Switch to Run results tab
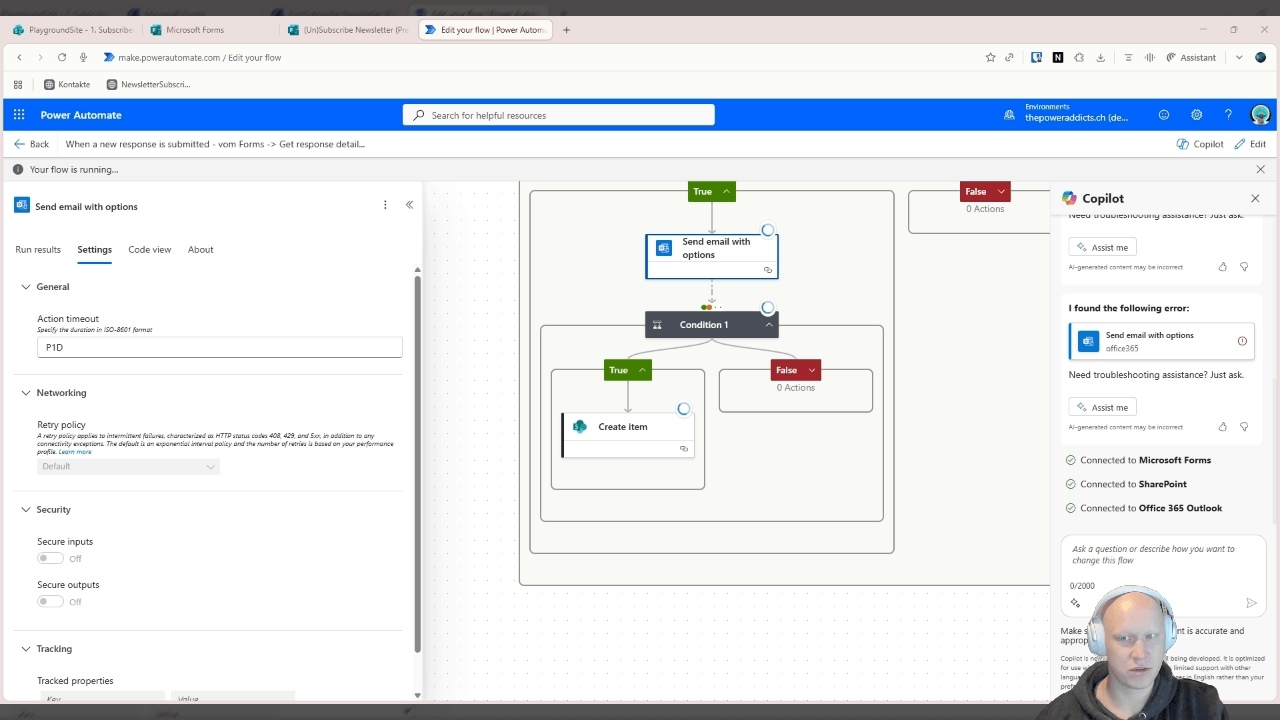The image size is (1280, 720). click(38, 249)
